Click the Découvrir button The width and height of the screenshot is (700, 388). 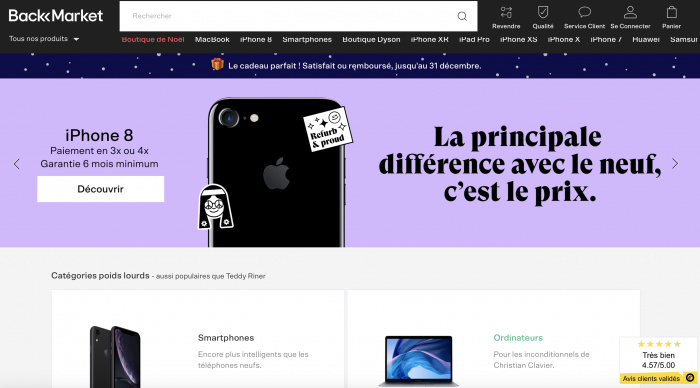(100, 189)
